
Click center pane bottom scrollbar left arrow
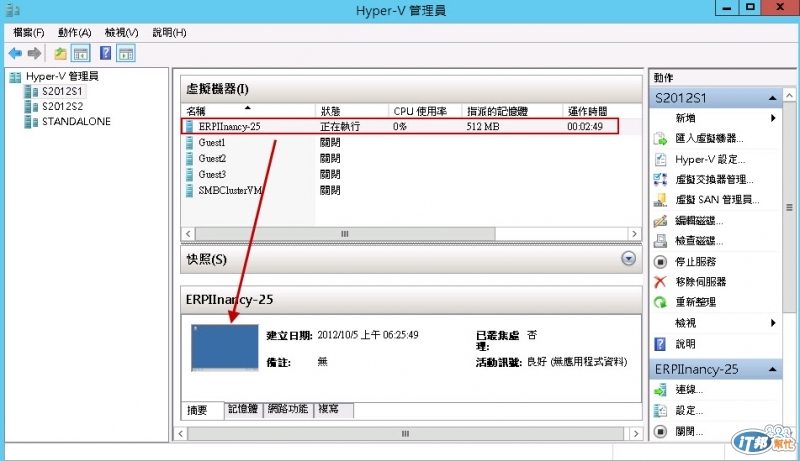click(x=181, y=433)
